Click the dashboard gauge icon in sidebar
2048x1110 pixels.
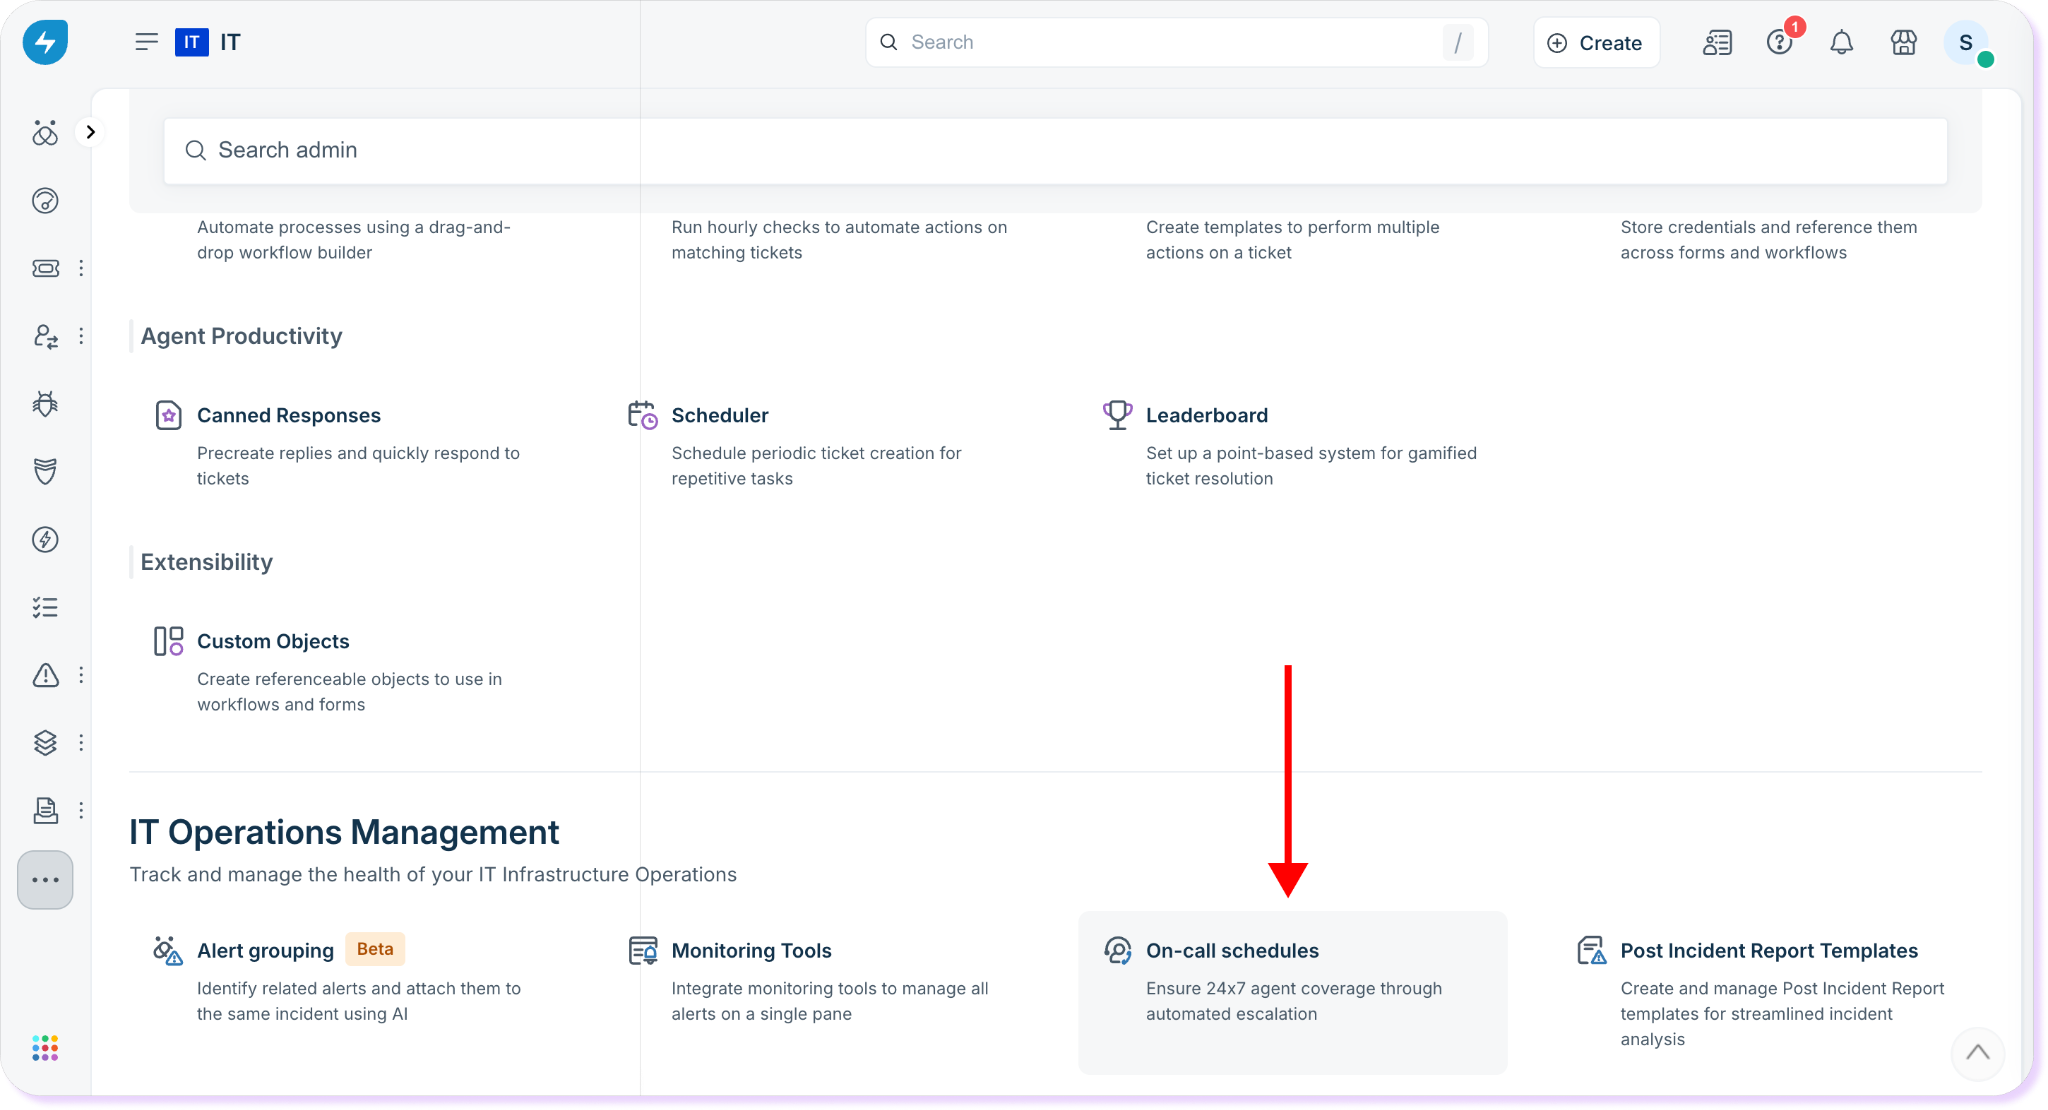point(46,201)
